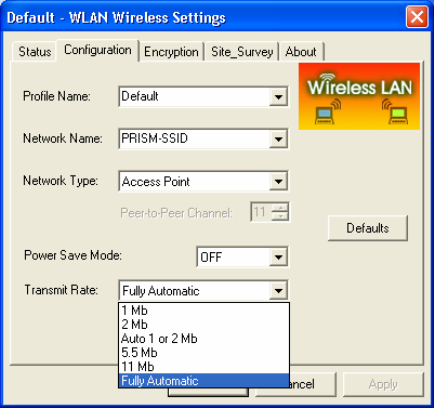Go to the Site_Survey tab
Image resolution: width=434 pixels, height=408 pixels.
pyautogui.click(x=242, y=52)
